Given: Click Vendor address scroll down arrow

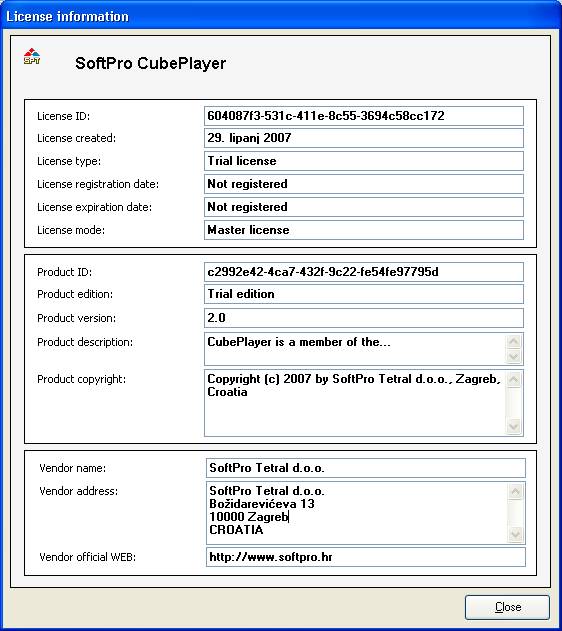Looking at the screenshot, I should point(516,534).
